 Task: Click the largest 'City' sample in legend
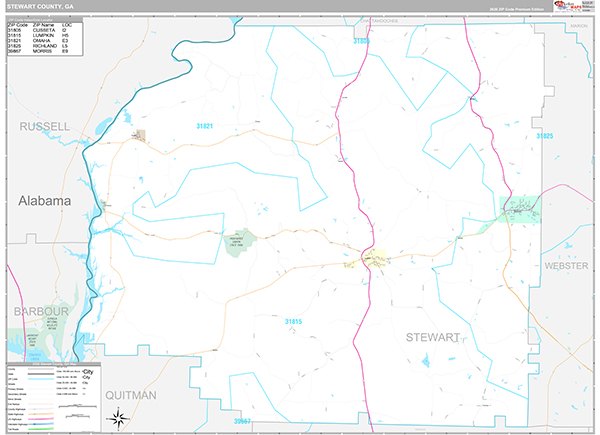pyautogui.click(x=88, y=371)
